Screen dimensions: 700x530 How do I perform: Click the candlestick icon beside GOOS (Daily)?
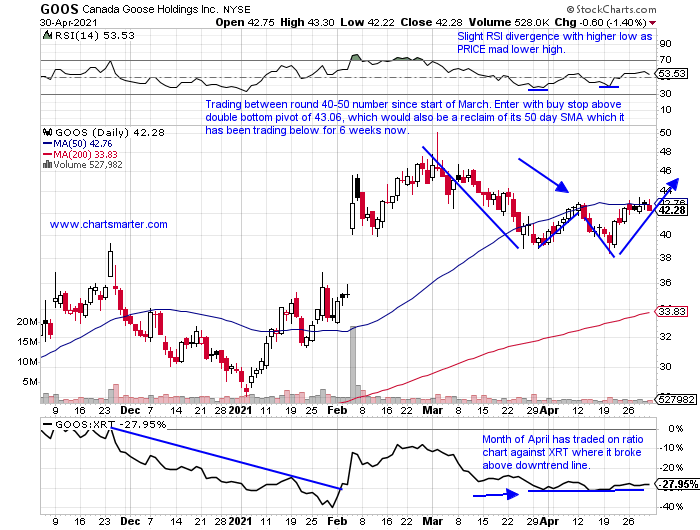[47, 132]
